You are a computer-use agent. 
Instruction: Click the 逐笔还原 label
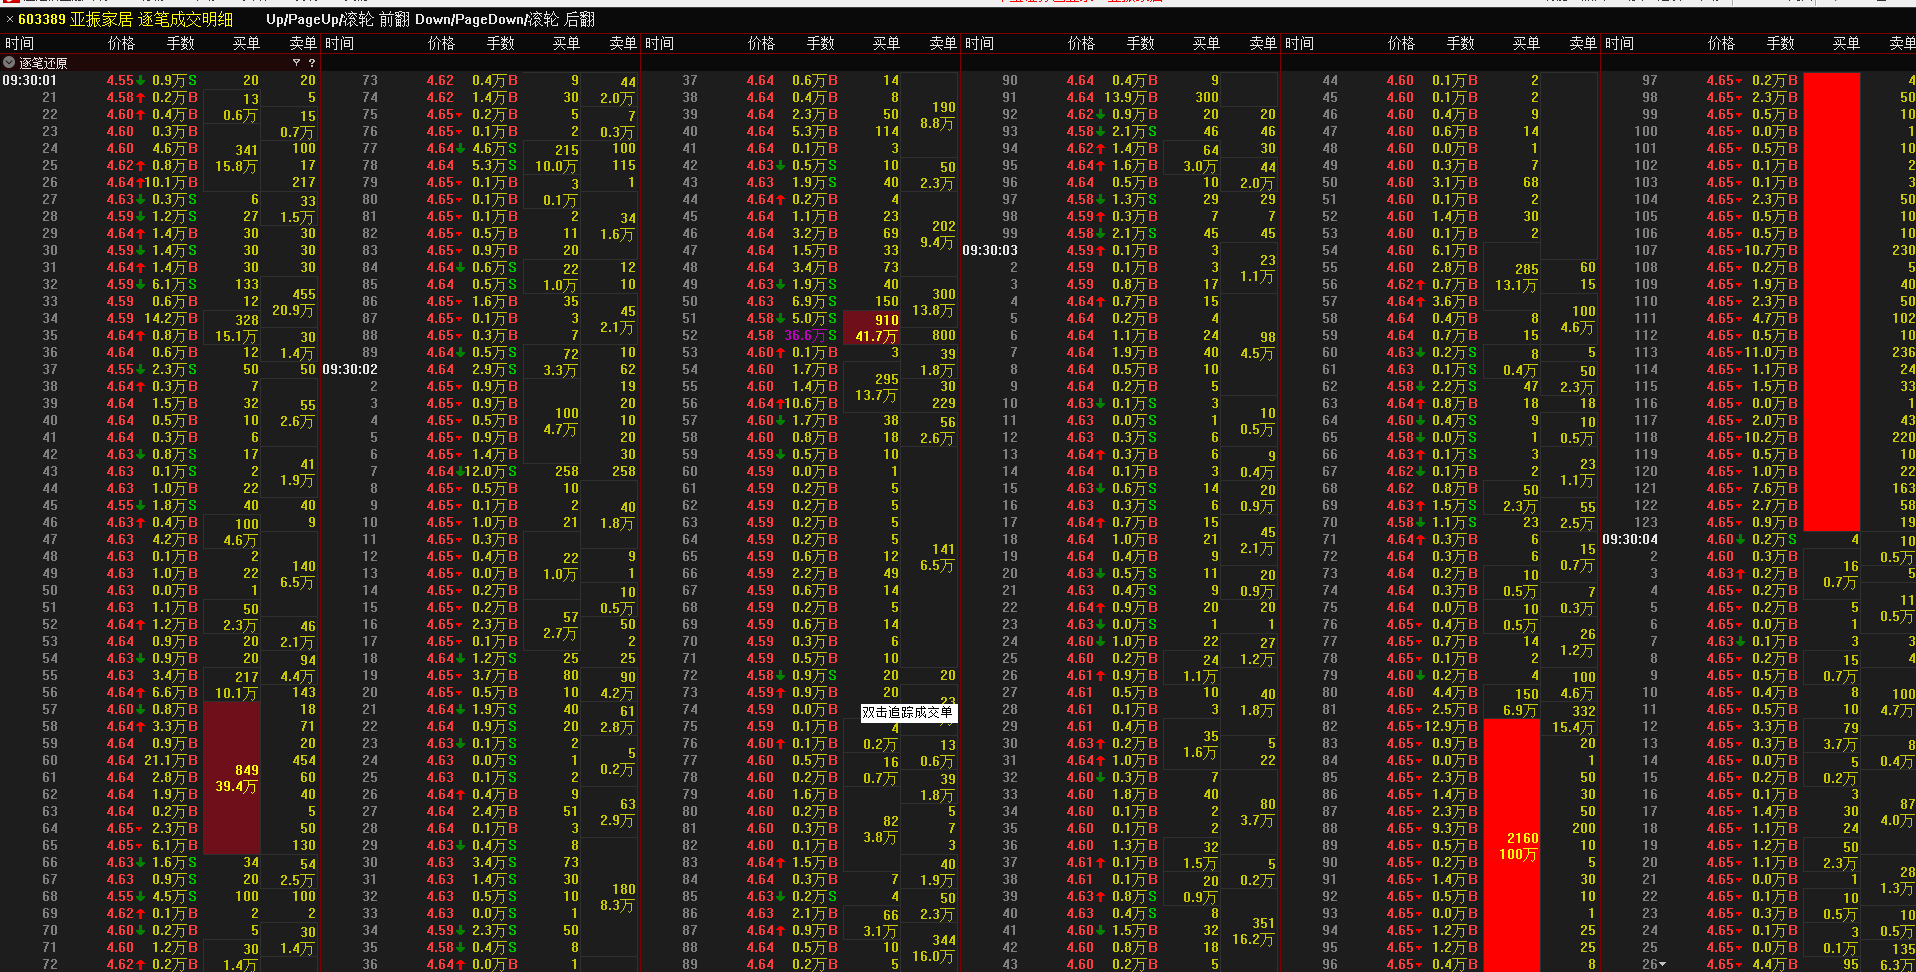point(44,63)
